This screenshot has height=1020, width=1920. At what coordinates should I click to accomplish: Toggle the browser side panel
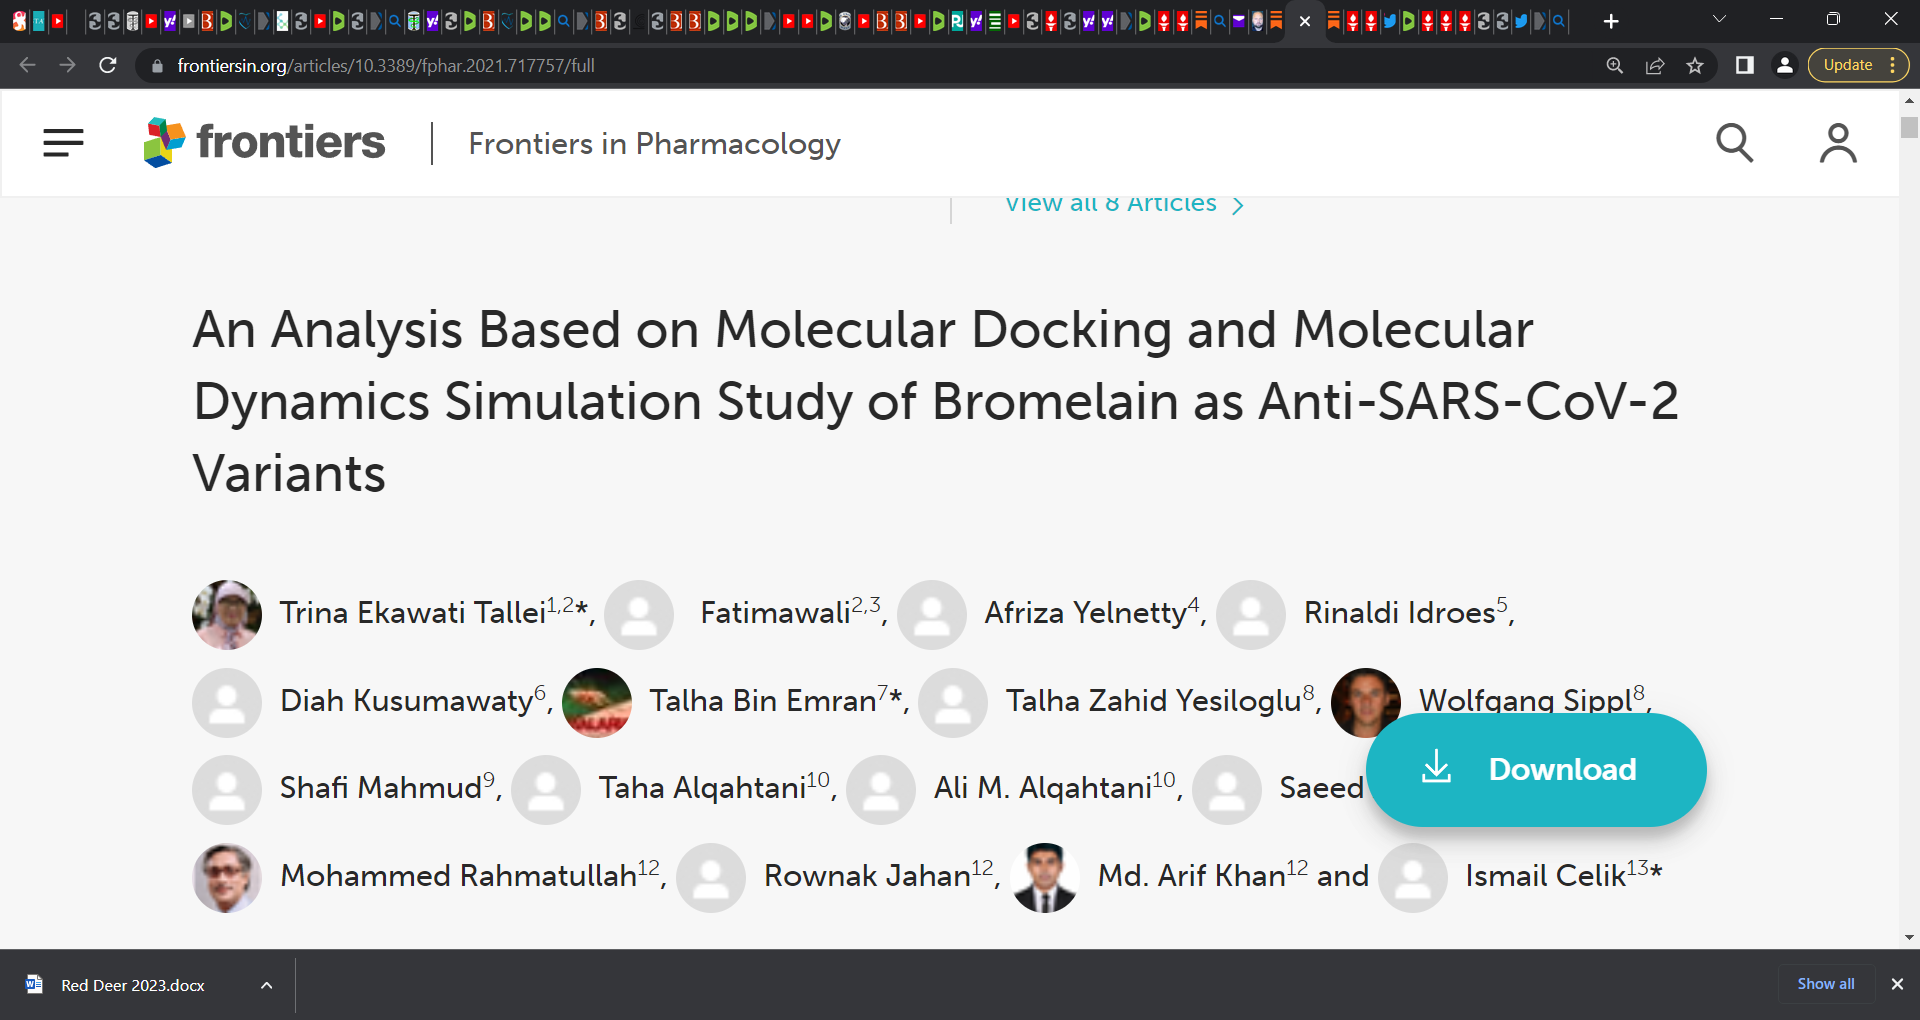point(1745,65)
